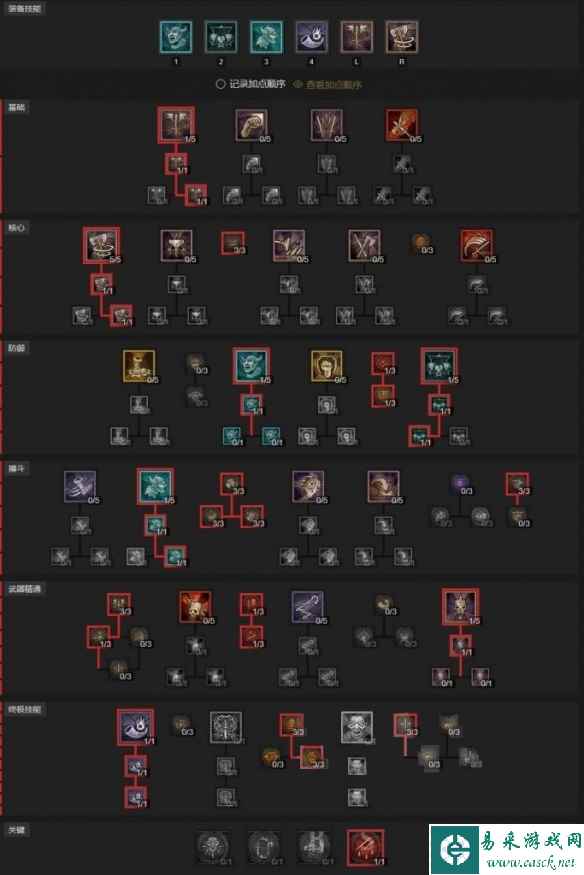The height and width of the screenshot is (875, 584).
Task: Click the red skull 0/5 skill in 武器精通 row
Action: (x=195, y=607)
